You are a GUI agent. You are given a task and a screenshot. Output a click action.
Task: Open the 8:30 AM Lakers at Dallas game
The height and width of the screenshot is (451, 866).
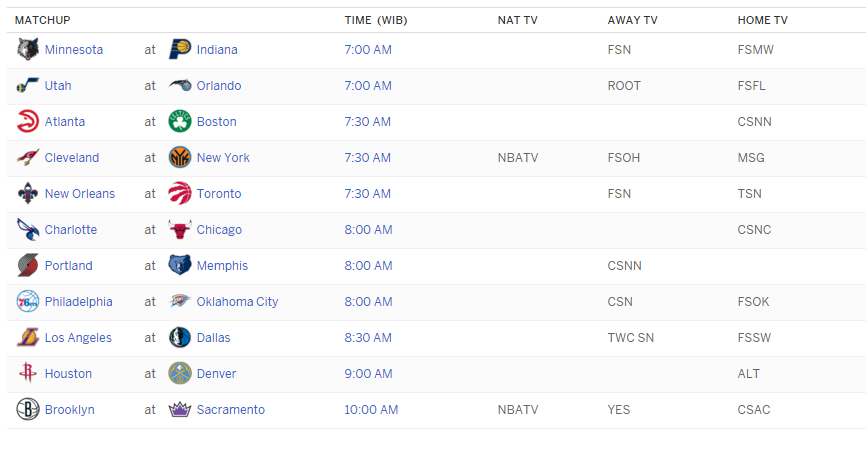[367, 338]
